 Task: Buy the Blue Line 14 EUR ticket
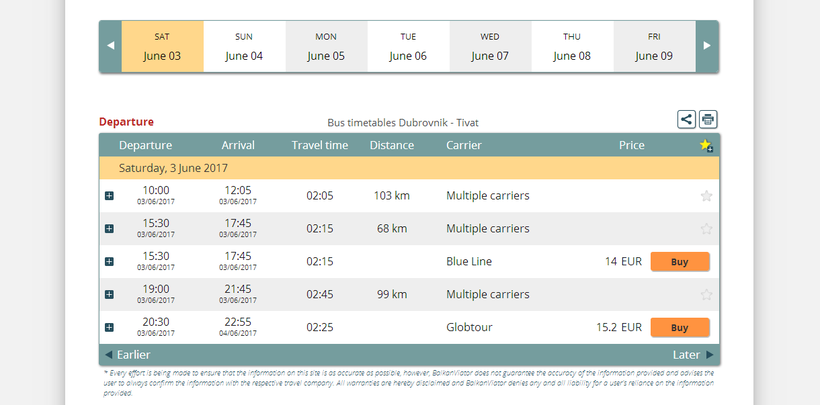[x=680, y=262]
